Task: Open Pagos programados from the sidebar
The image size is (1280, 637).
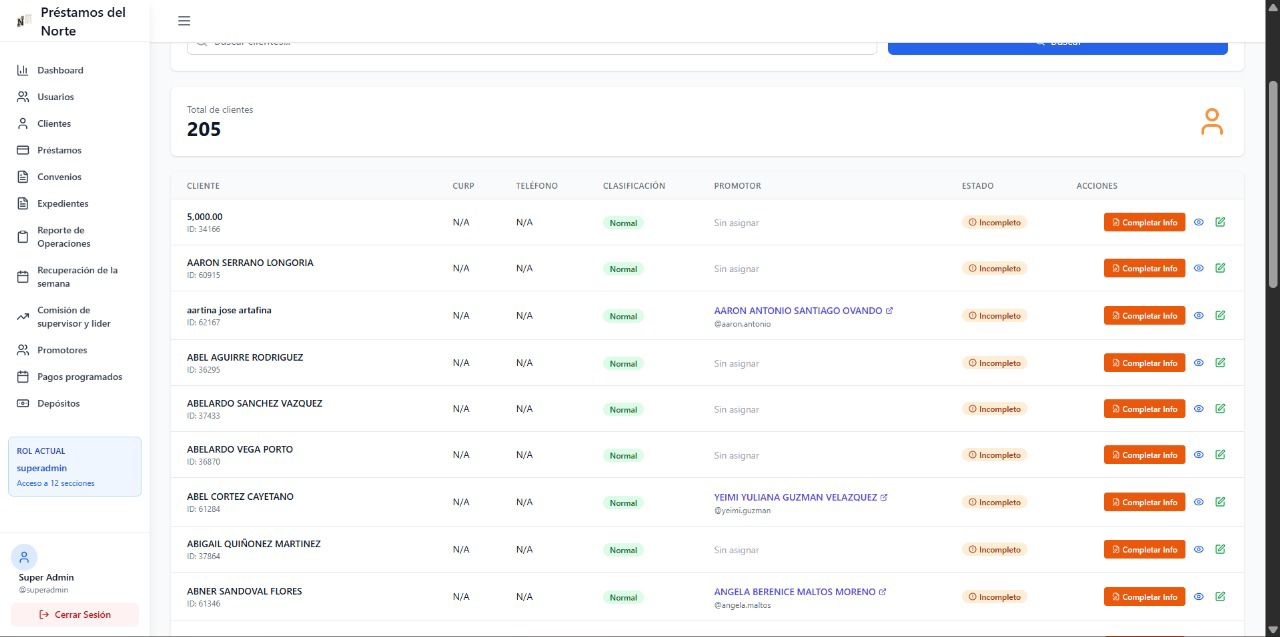Action: [79, 377]
